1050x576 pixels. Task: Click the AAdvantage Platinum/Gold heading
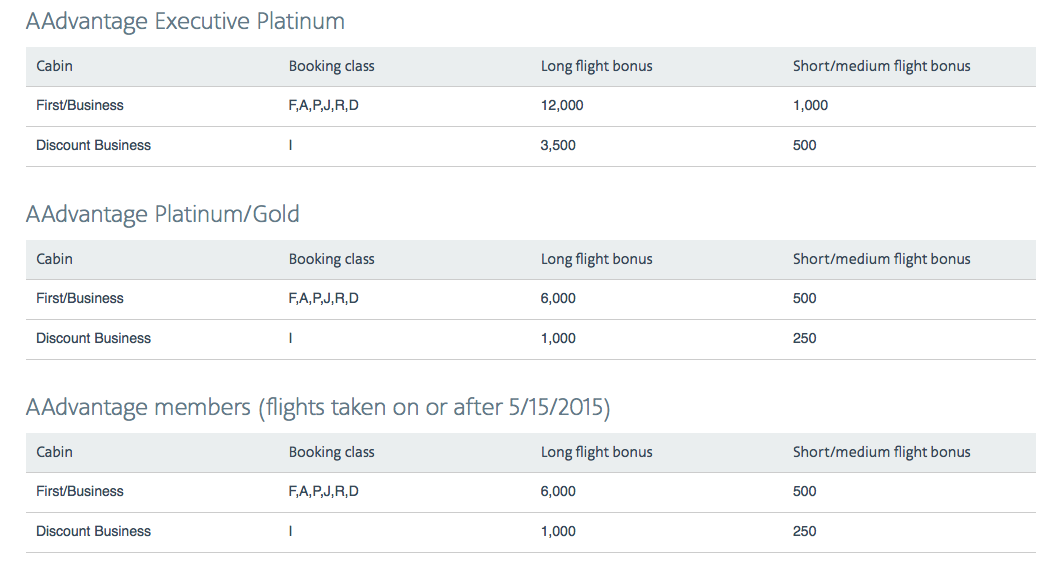click(162, 214)
